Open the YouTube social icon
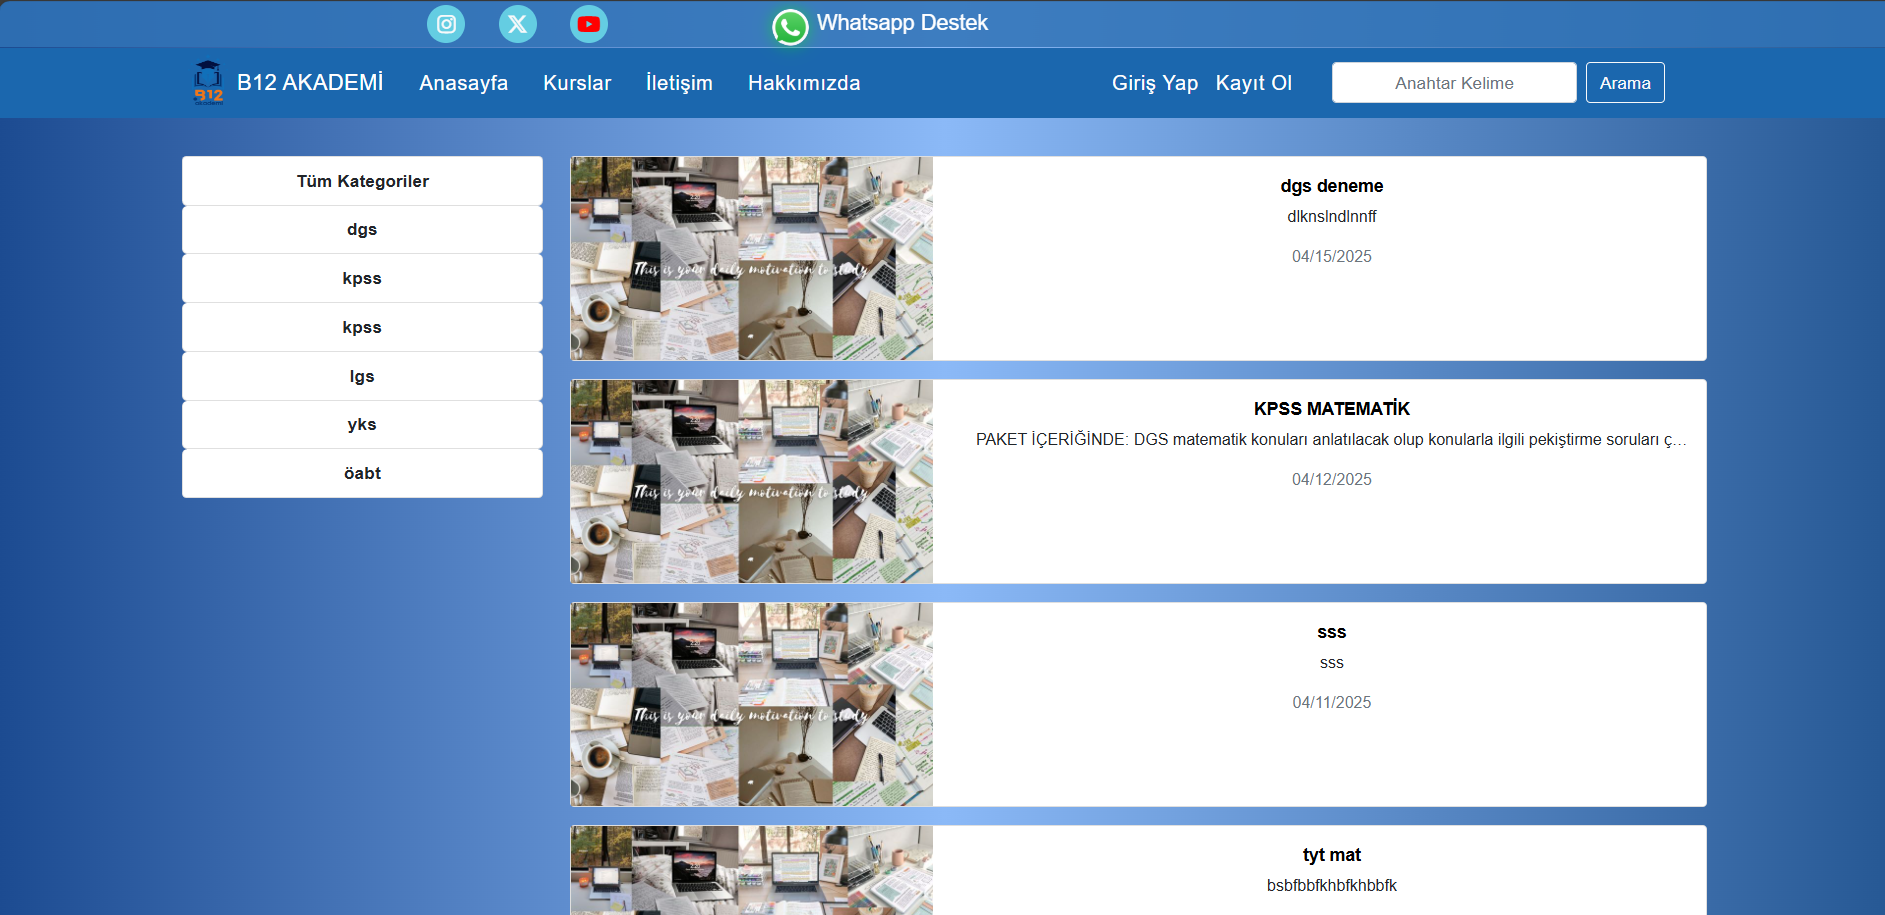This screenshot has width=1885, height=915. pyautogui.click(x=589, y=24)
